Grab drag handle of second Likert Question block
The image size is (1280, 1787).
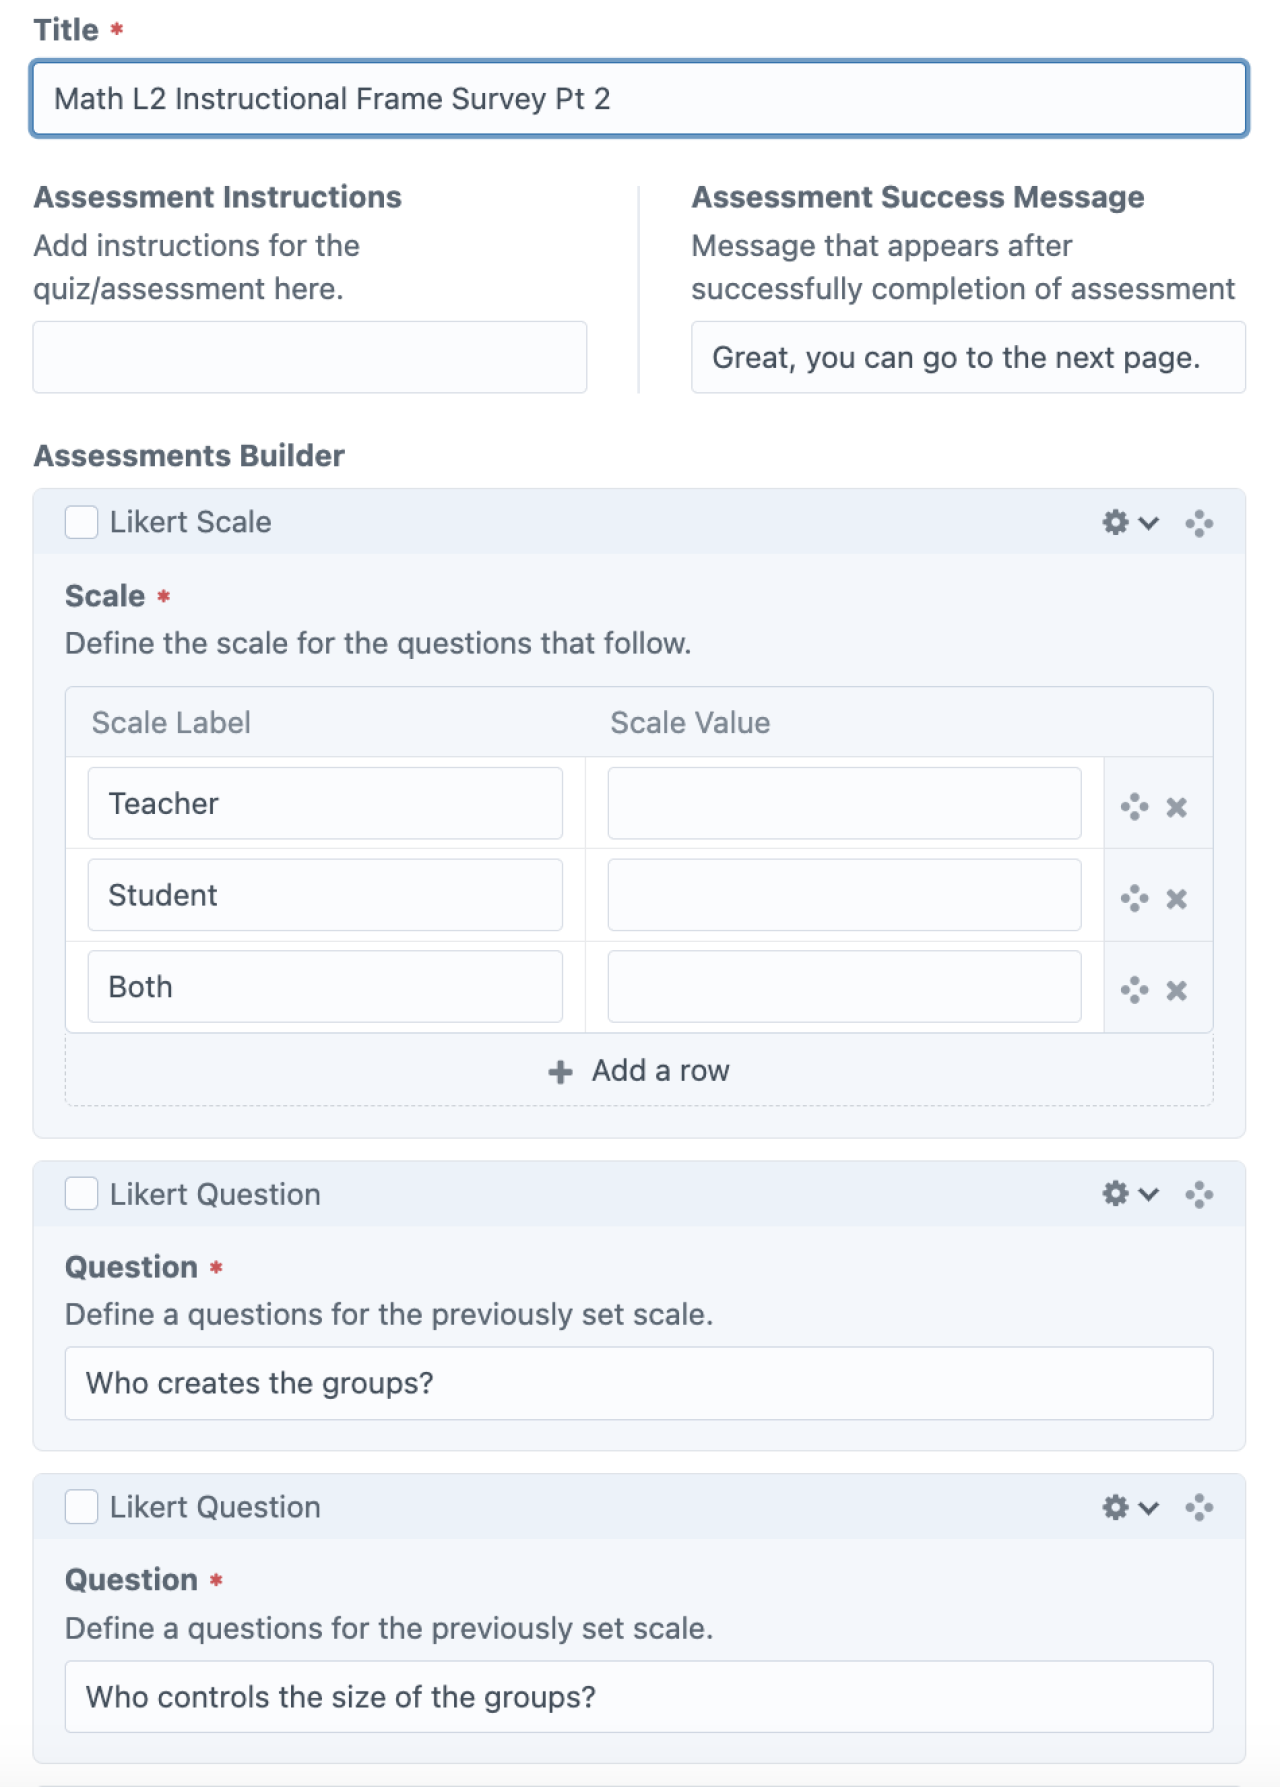[1199, 1507]
